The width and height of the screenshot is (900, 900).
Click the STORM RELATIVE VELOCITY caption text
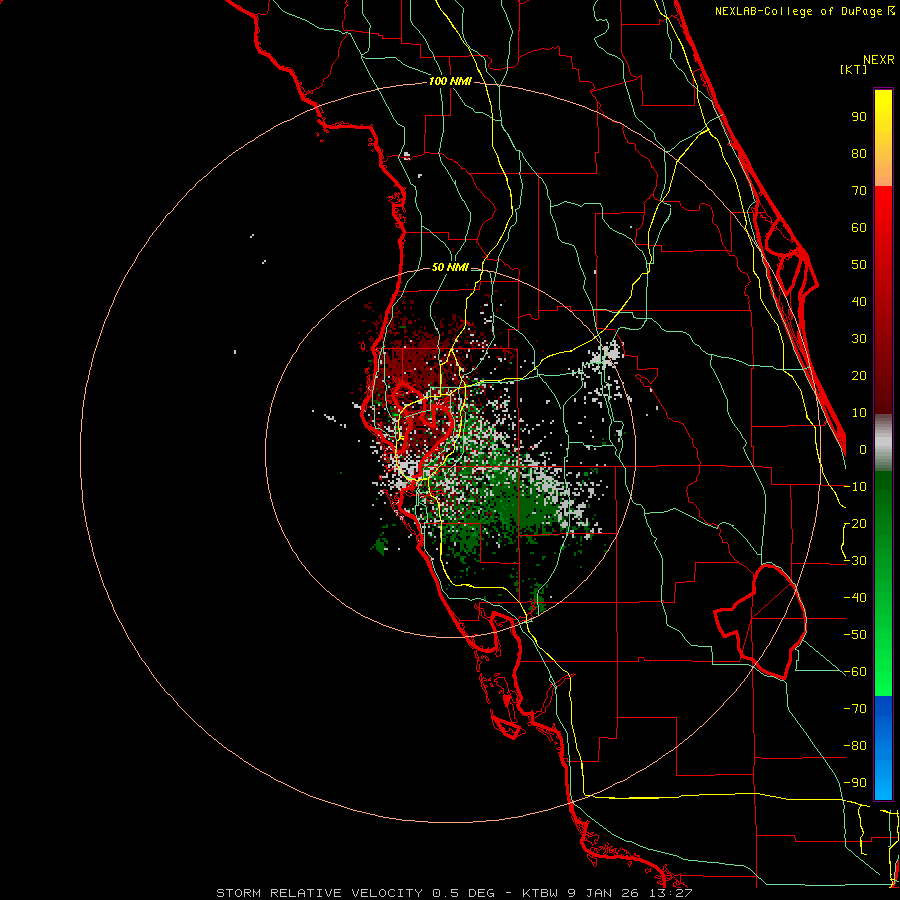pos(320,893)
